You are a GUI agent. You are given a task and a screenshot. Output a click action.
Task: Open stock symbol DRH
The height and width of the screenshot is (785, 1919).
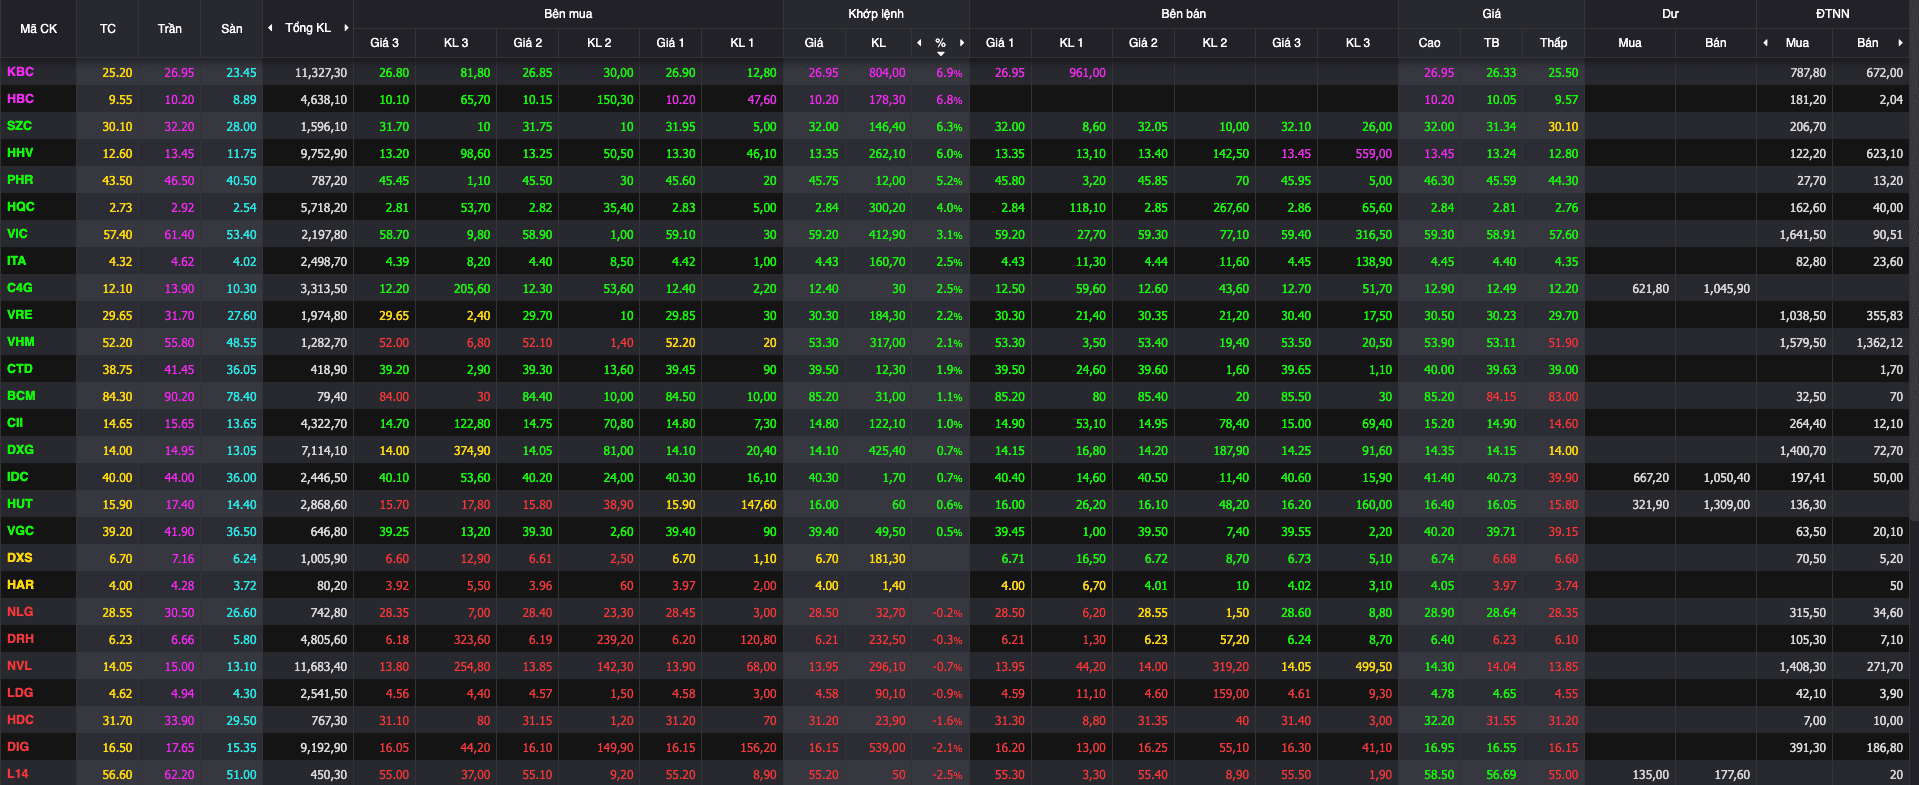(x=20, y=639)
